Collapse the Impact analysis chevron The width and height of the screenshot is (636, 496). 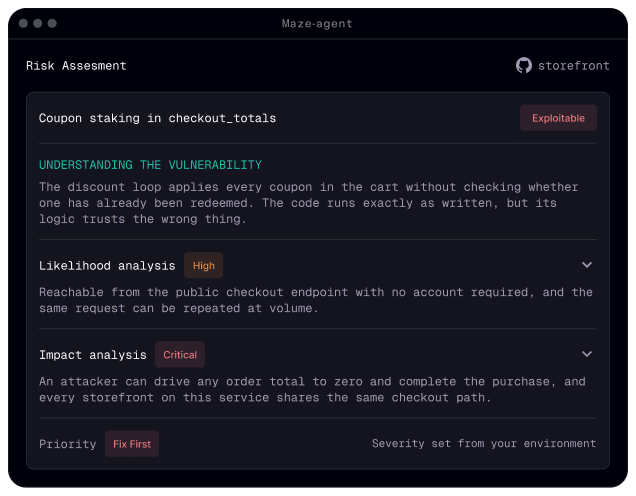(587, 354)
